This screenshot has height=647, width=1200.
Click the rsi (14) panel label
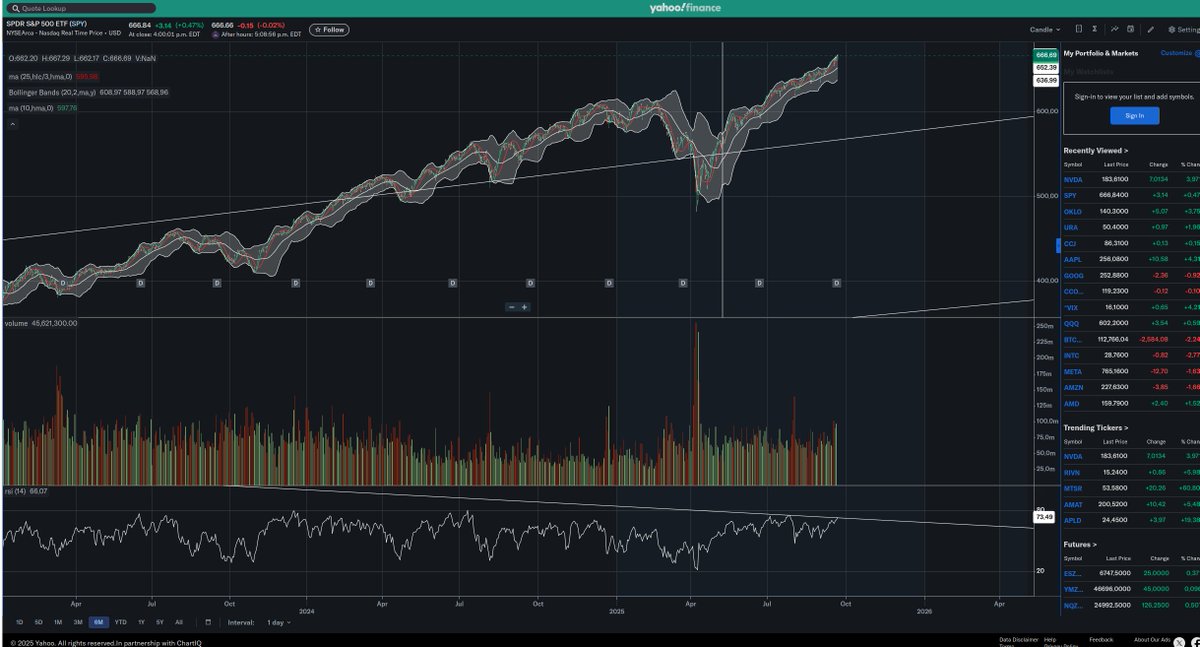[16, 491]
